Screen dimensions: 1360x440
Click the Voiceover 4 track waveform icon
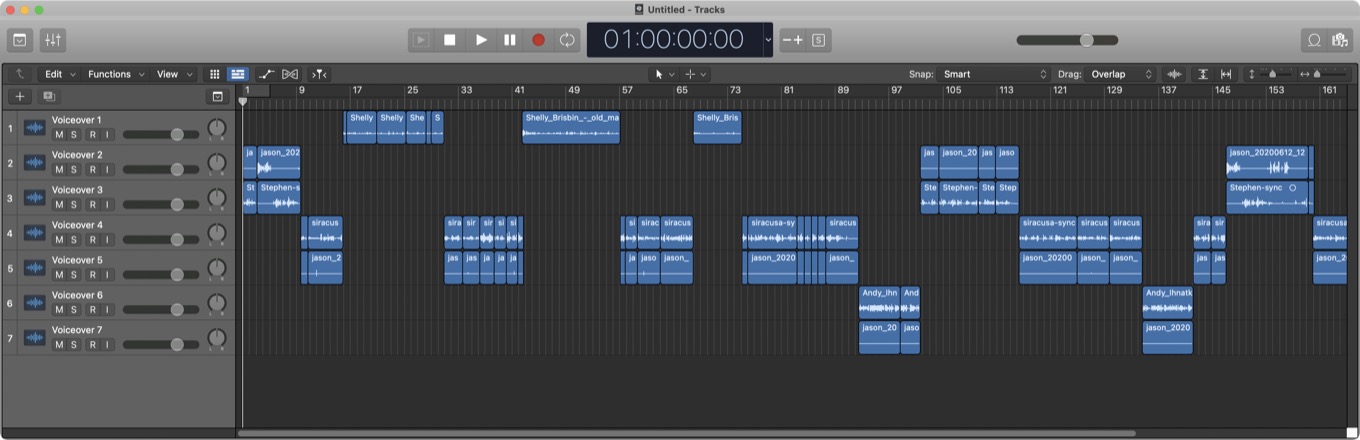[35, 233]
